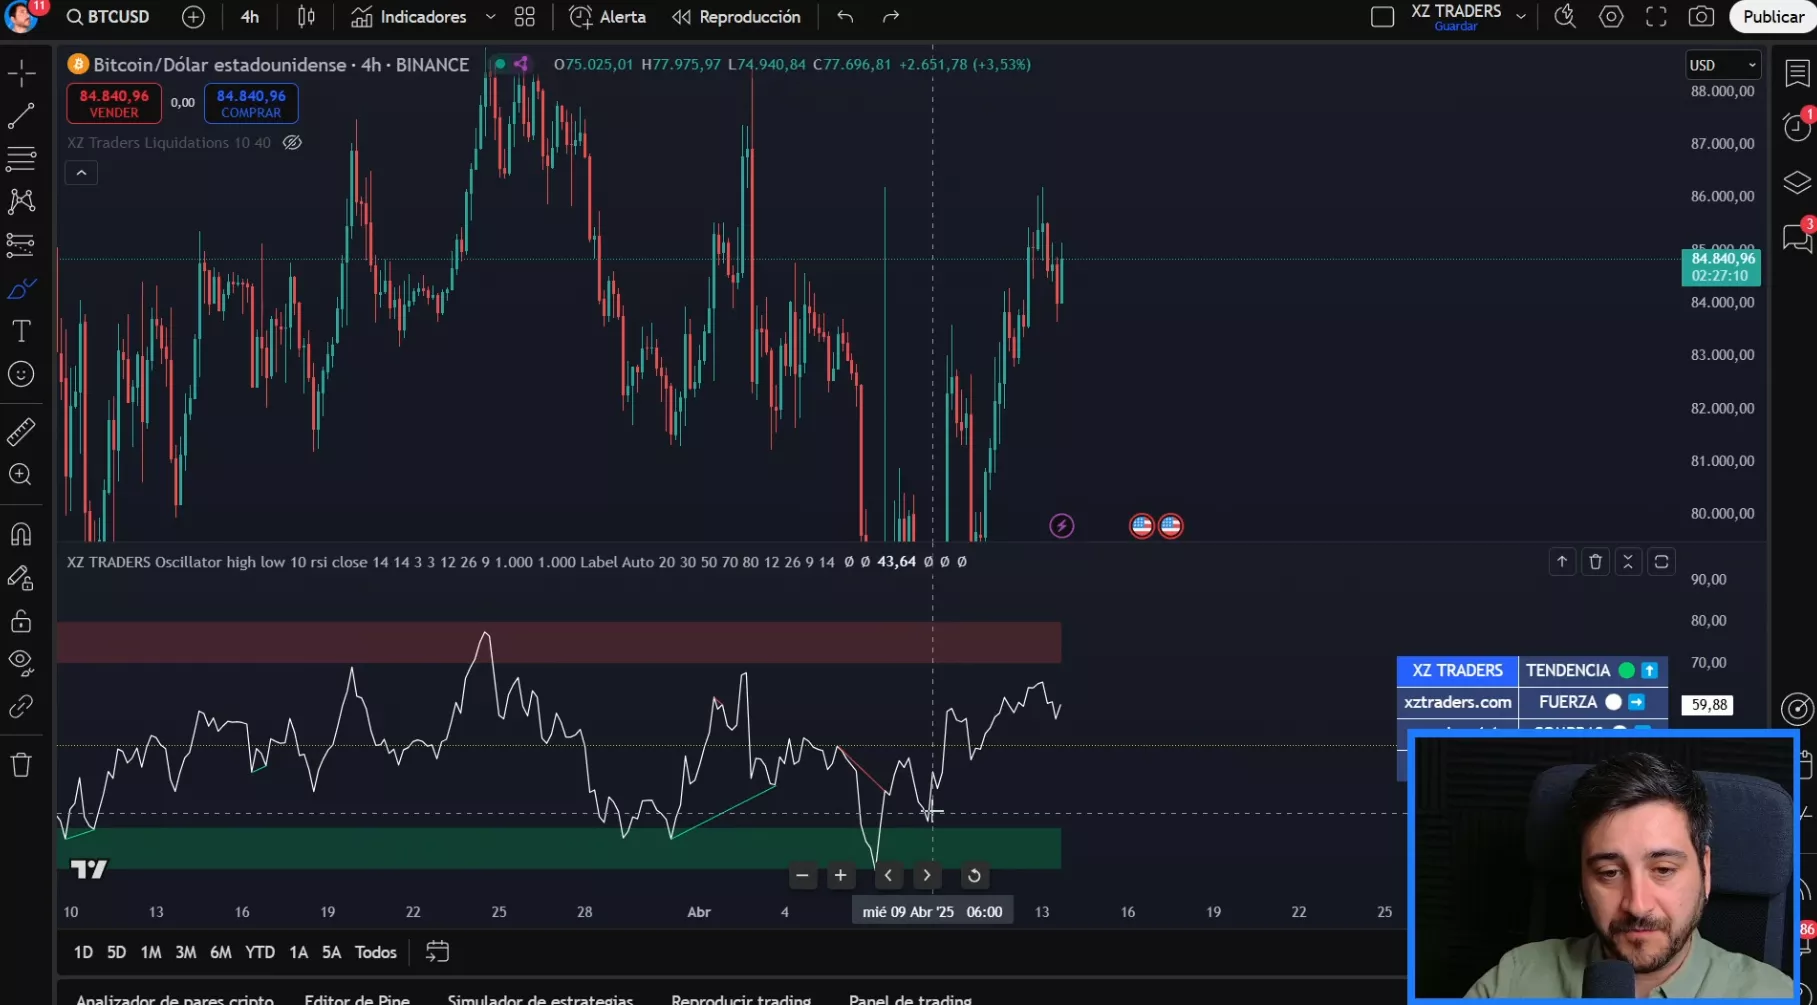
Task: Add symbol to compare with plus icon
Action: (193, 17)
